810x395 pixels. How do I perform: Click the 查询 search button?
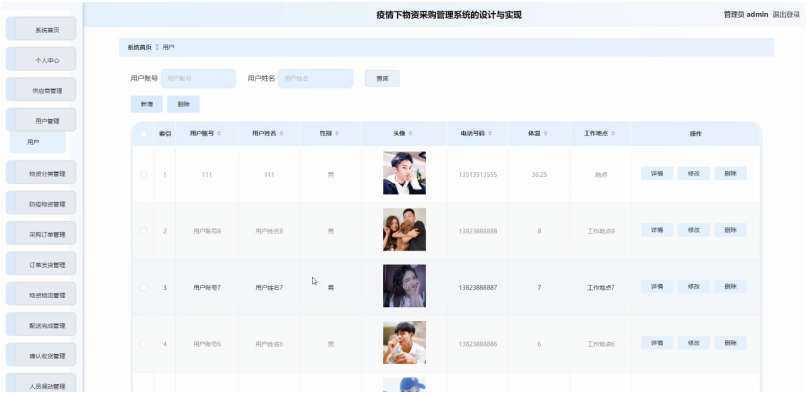382,78
